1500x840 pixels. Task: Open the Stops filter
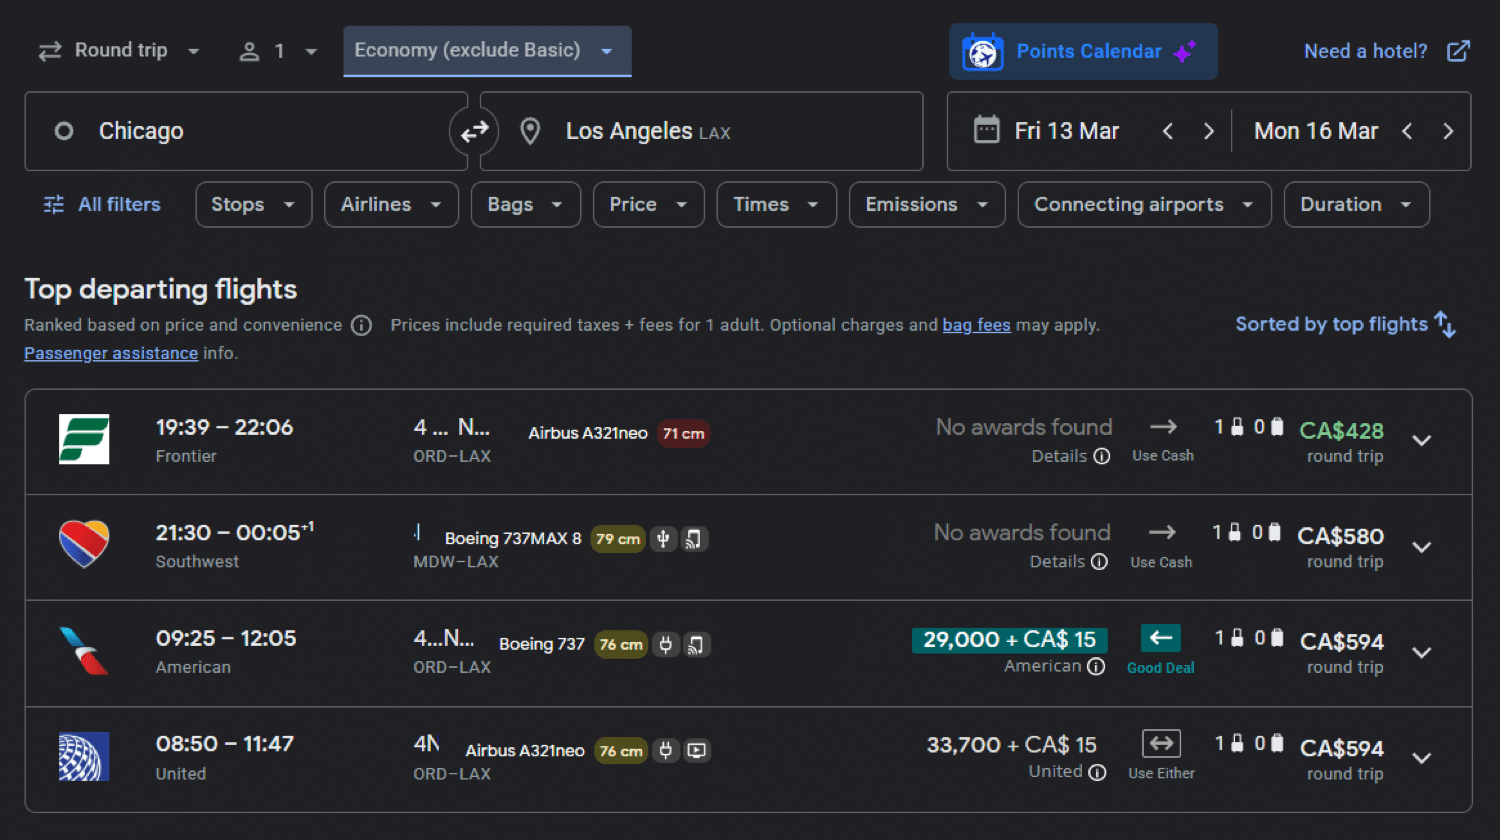click(x=253, y=205)
